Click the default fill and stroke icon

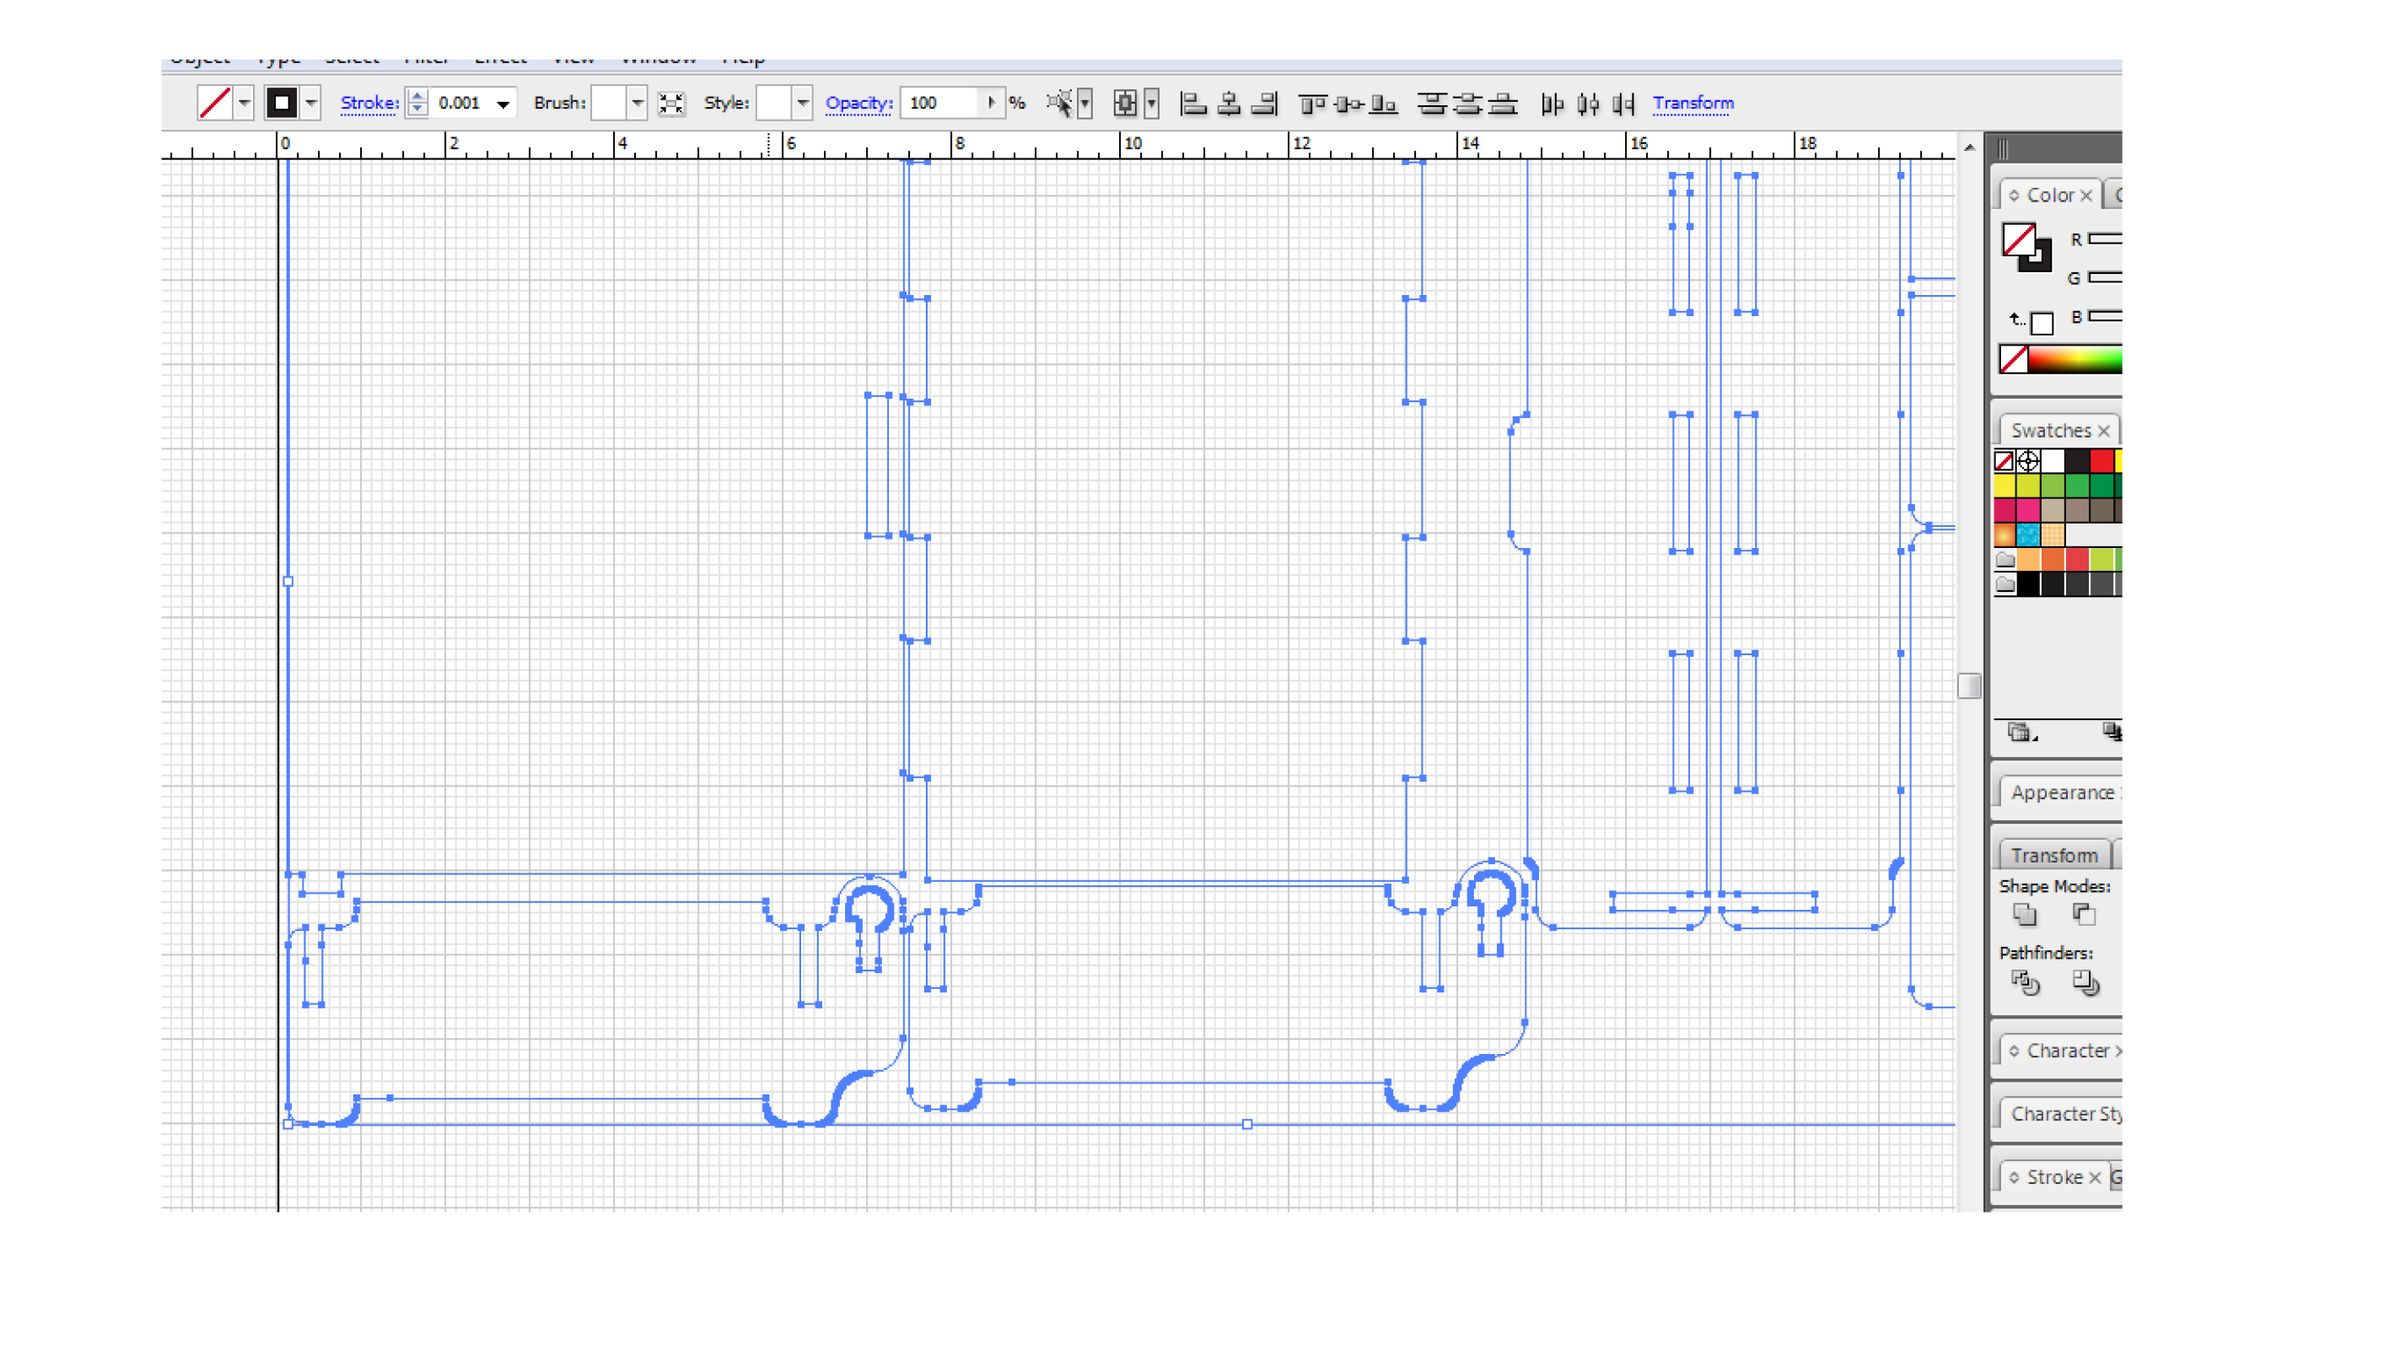[2039, 322]
